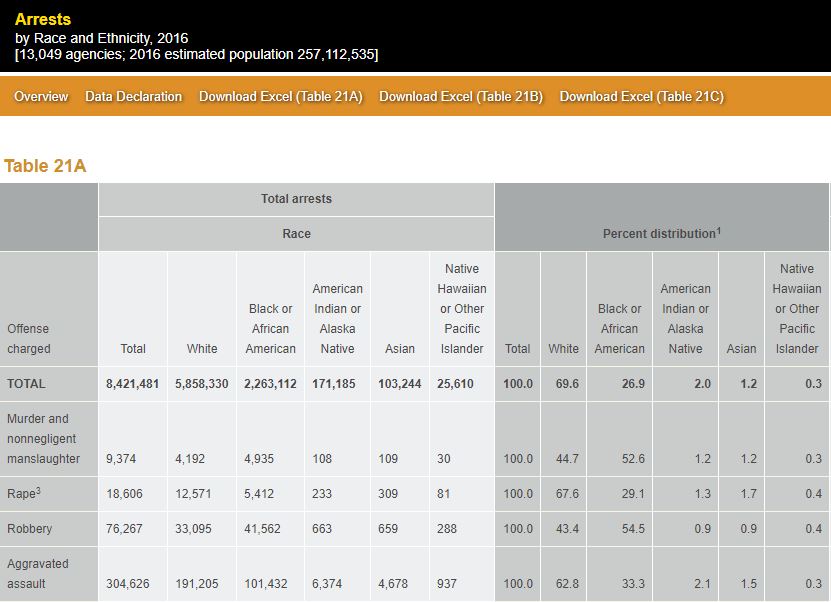Click the Table 21A heading
Image resolution: width=831 pixels, height=602 pixels.
click(x=45, y=166)
